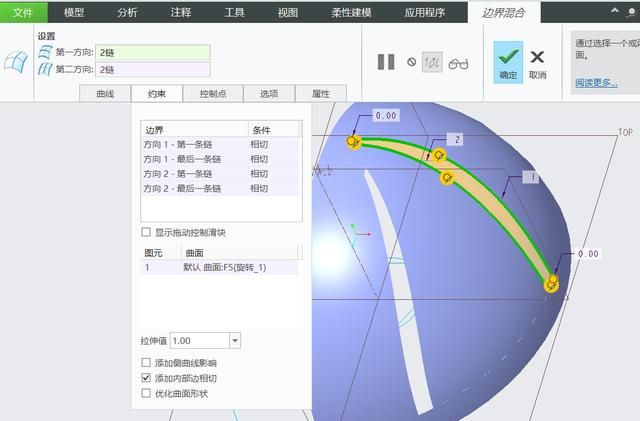Switch to the 工具 ribbon tab
The height and width of the screenshot is (421, 640).
point(234,13)
